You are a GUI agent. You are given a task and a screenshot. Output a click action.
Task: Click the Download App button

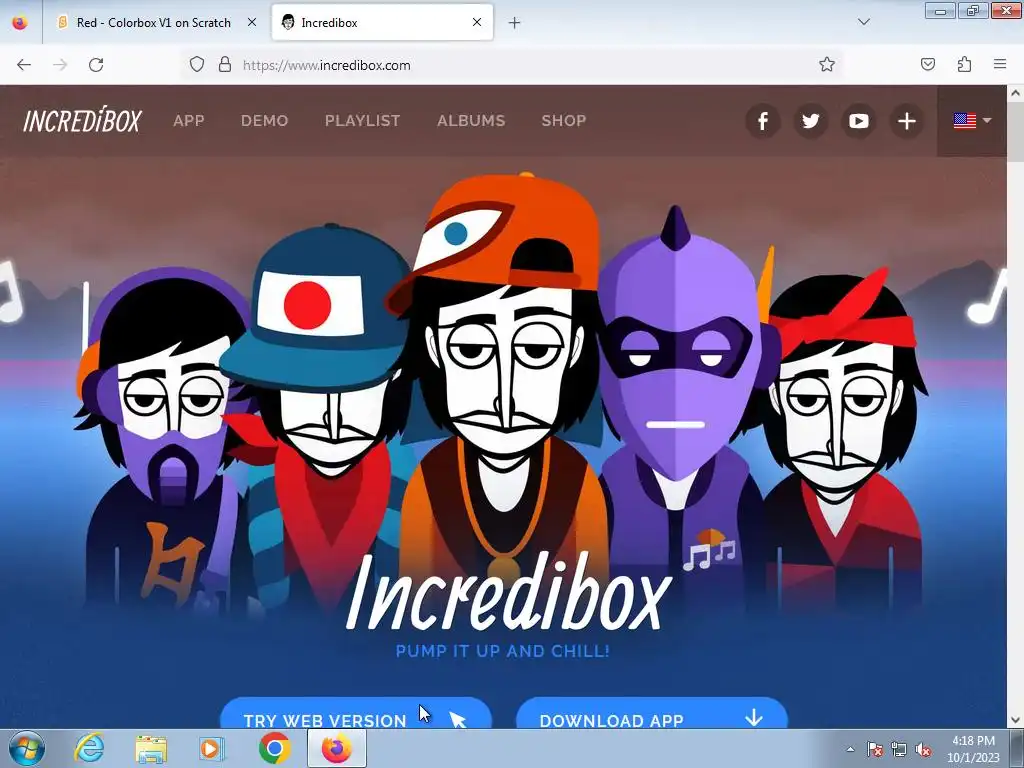pos(652,713)
